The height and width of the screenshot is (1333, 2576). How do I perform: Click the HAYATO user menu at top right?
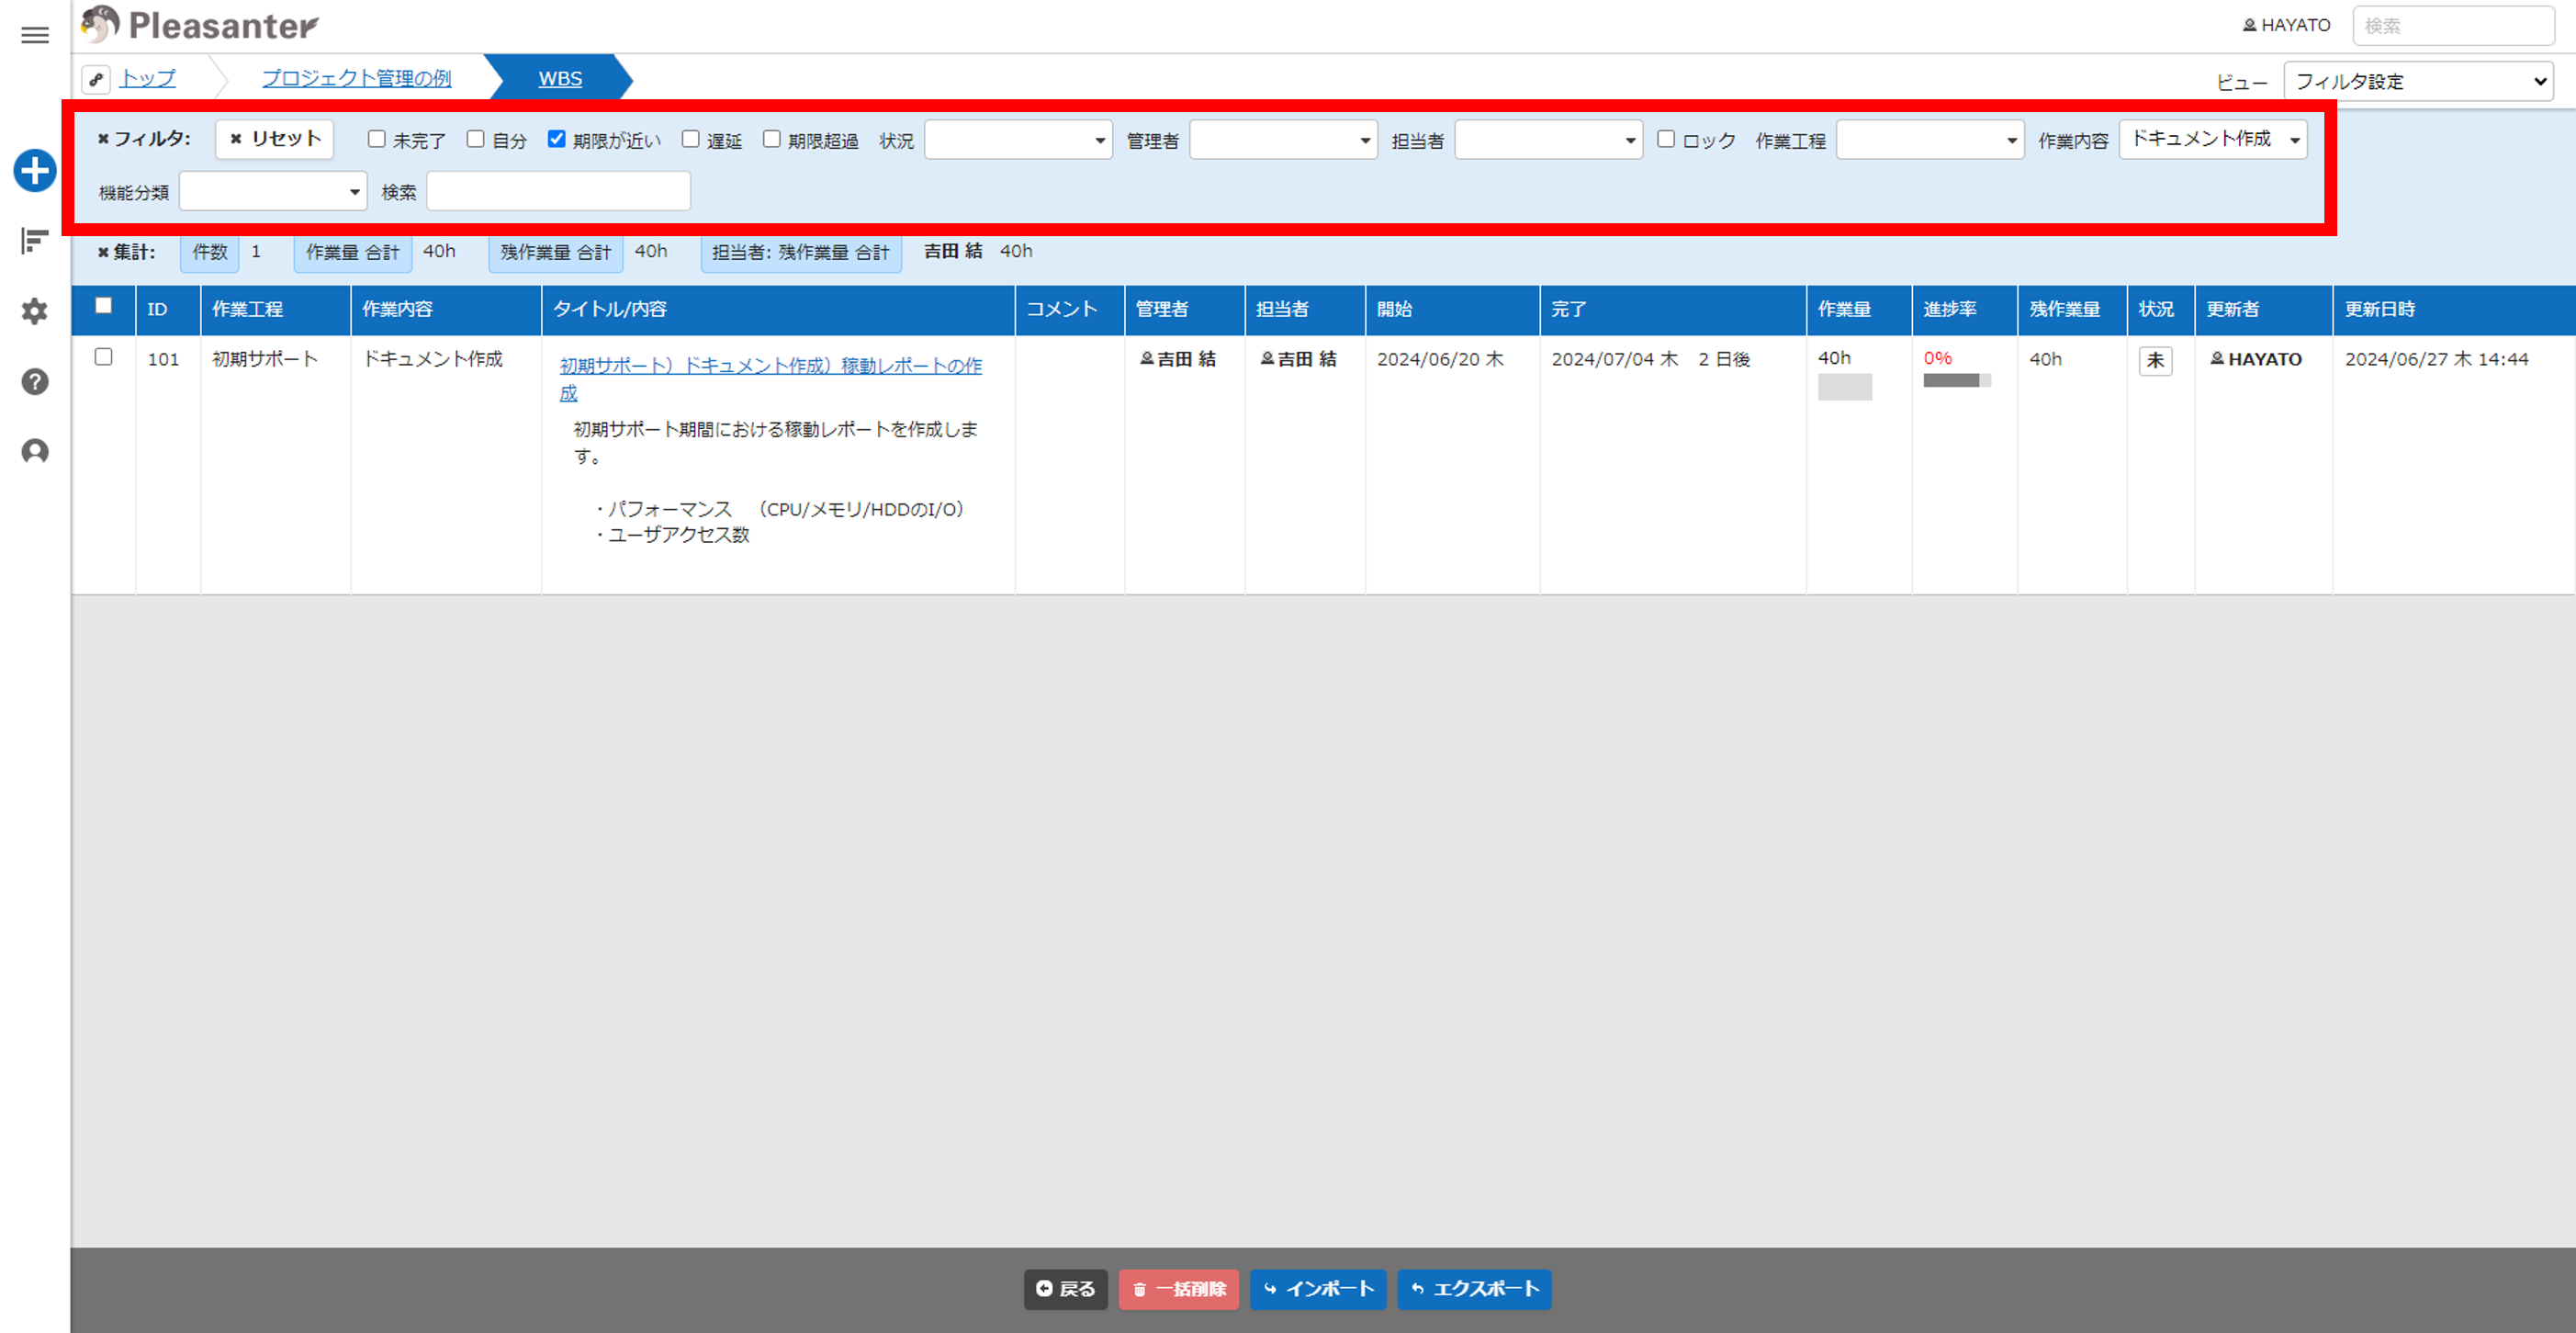pyautogui.click(x=2286, y=25)
